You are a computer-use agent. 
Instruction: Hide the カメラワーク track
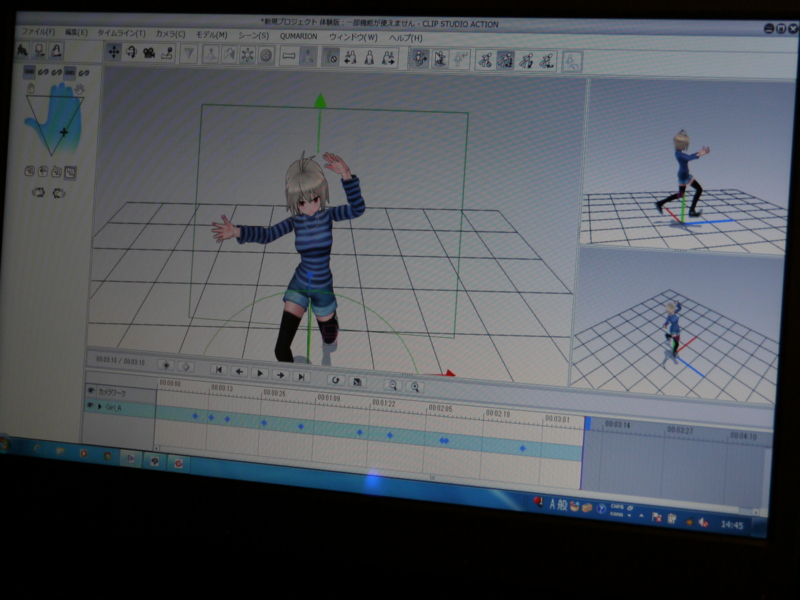[x=91, y=391]
